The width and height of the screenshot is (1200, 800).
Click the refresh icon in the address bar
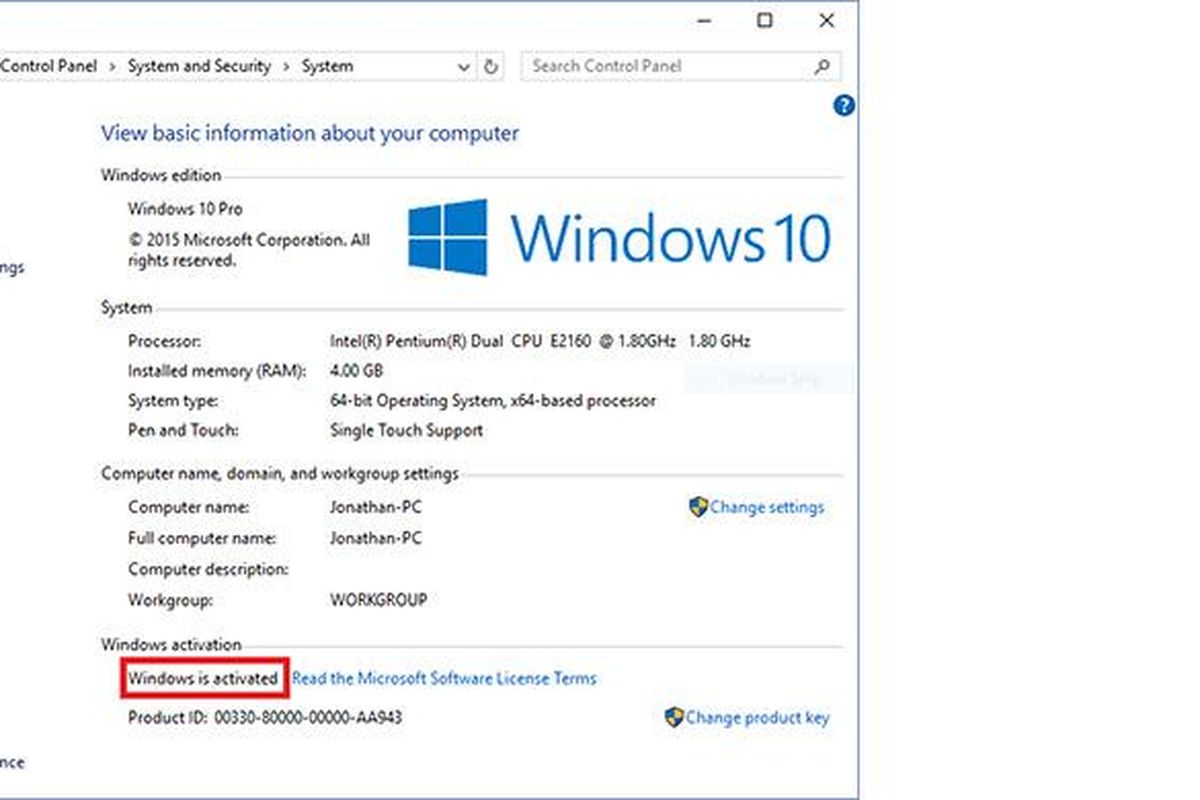pos(490,67)
